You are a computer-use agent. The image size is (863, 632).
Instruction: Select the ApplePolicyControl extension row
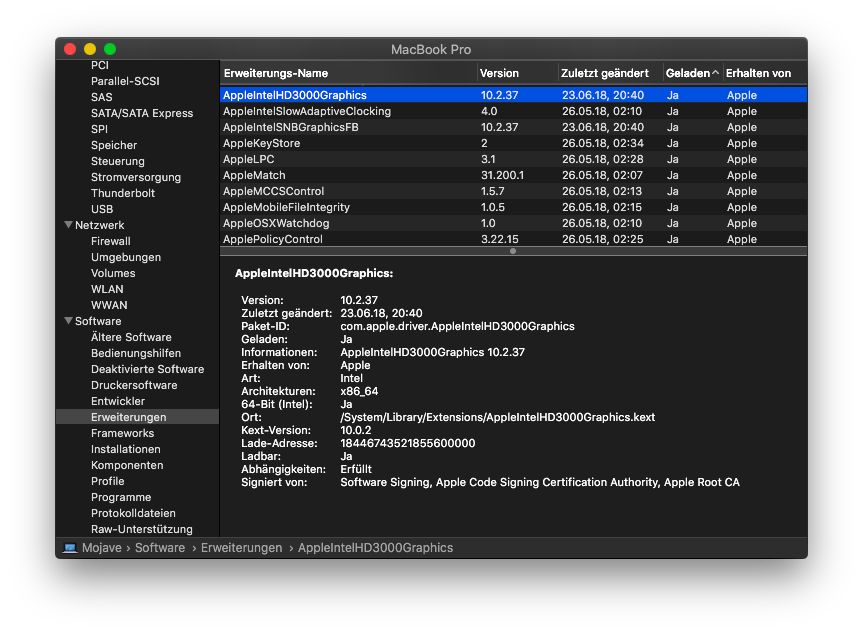point(272,239)
